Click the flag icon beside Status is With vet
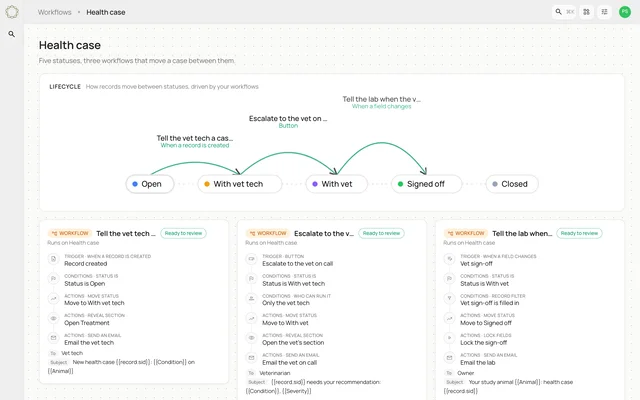The image size is (640, 400). [x=449, y=279]
